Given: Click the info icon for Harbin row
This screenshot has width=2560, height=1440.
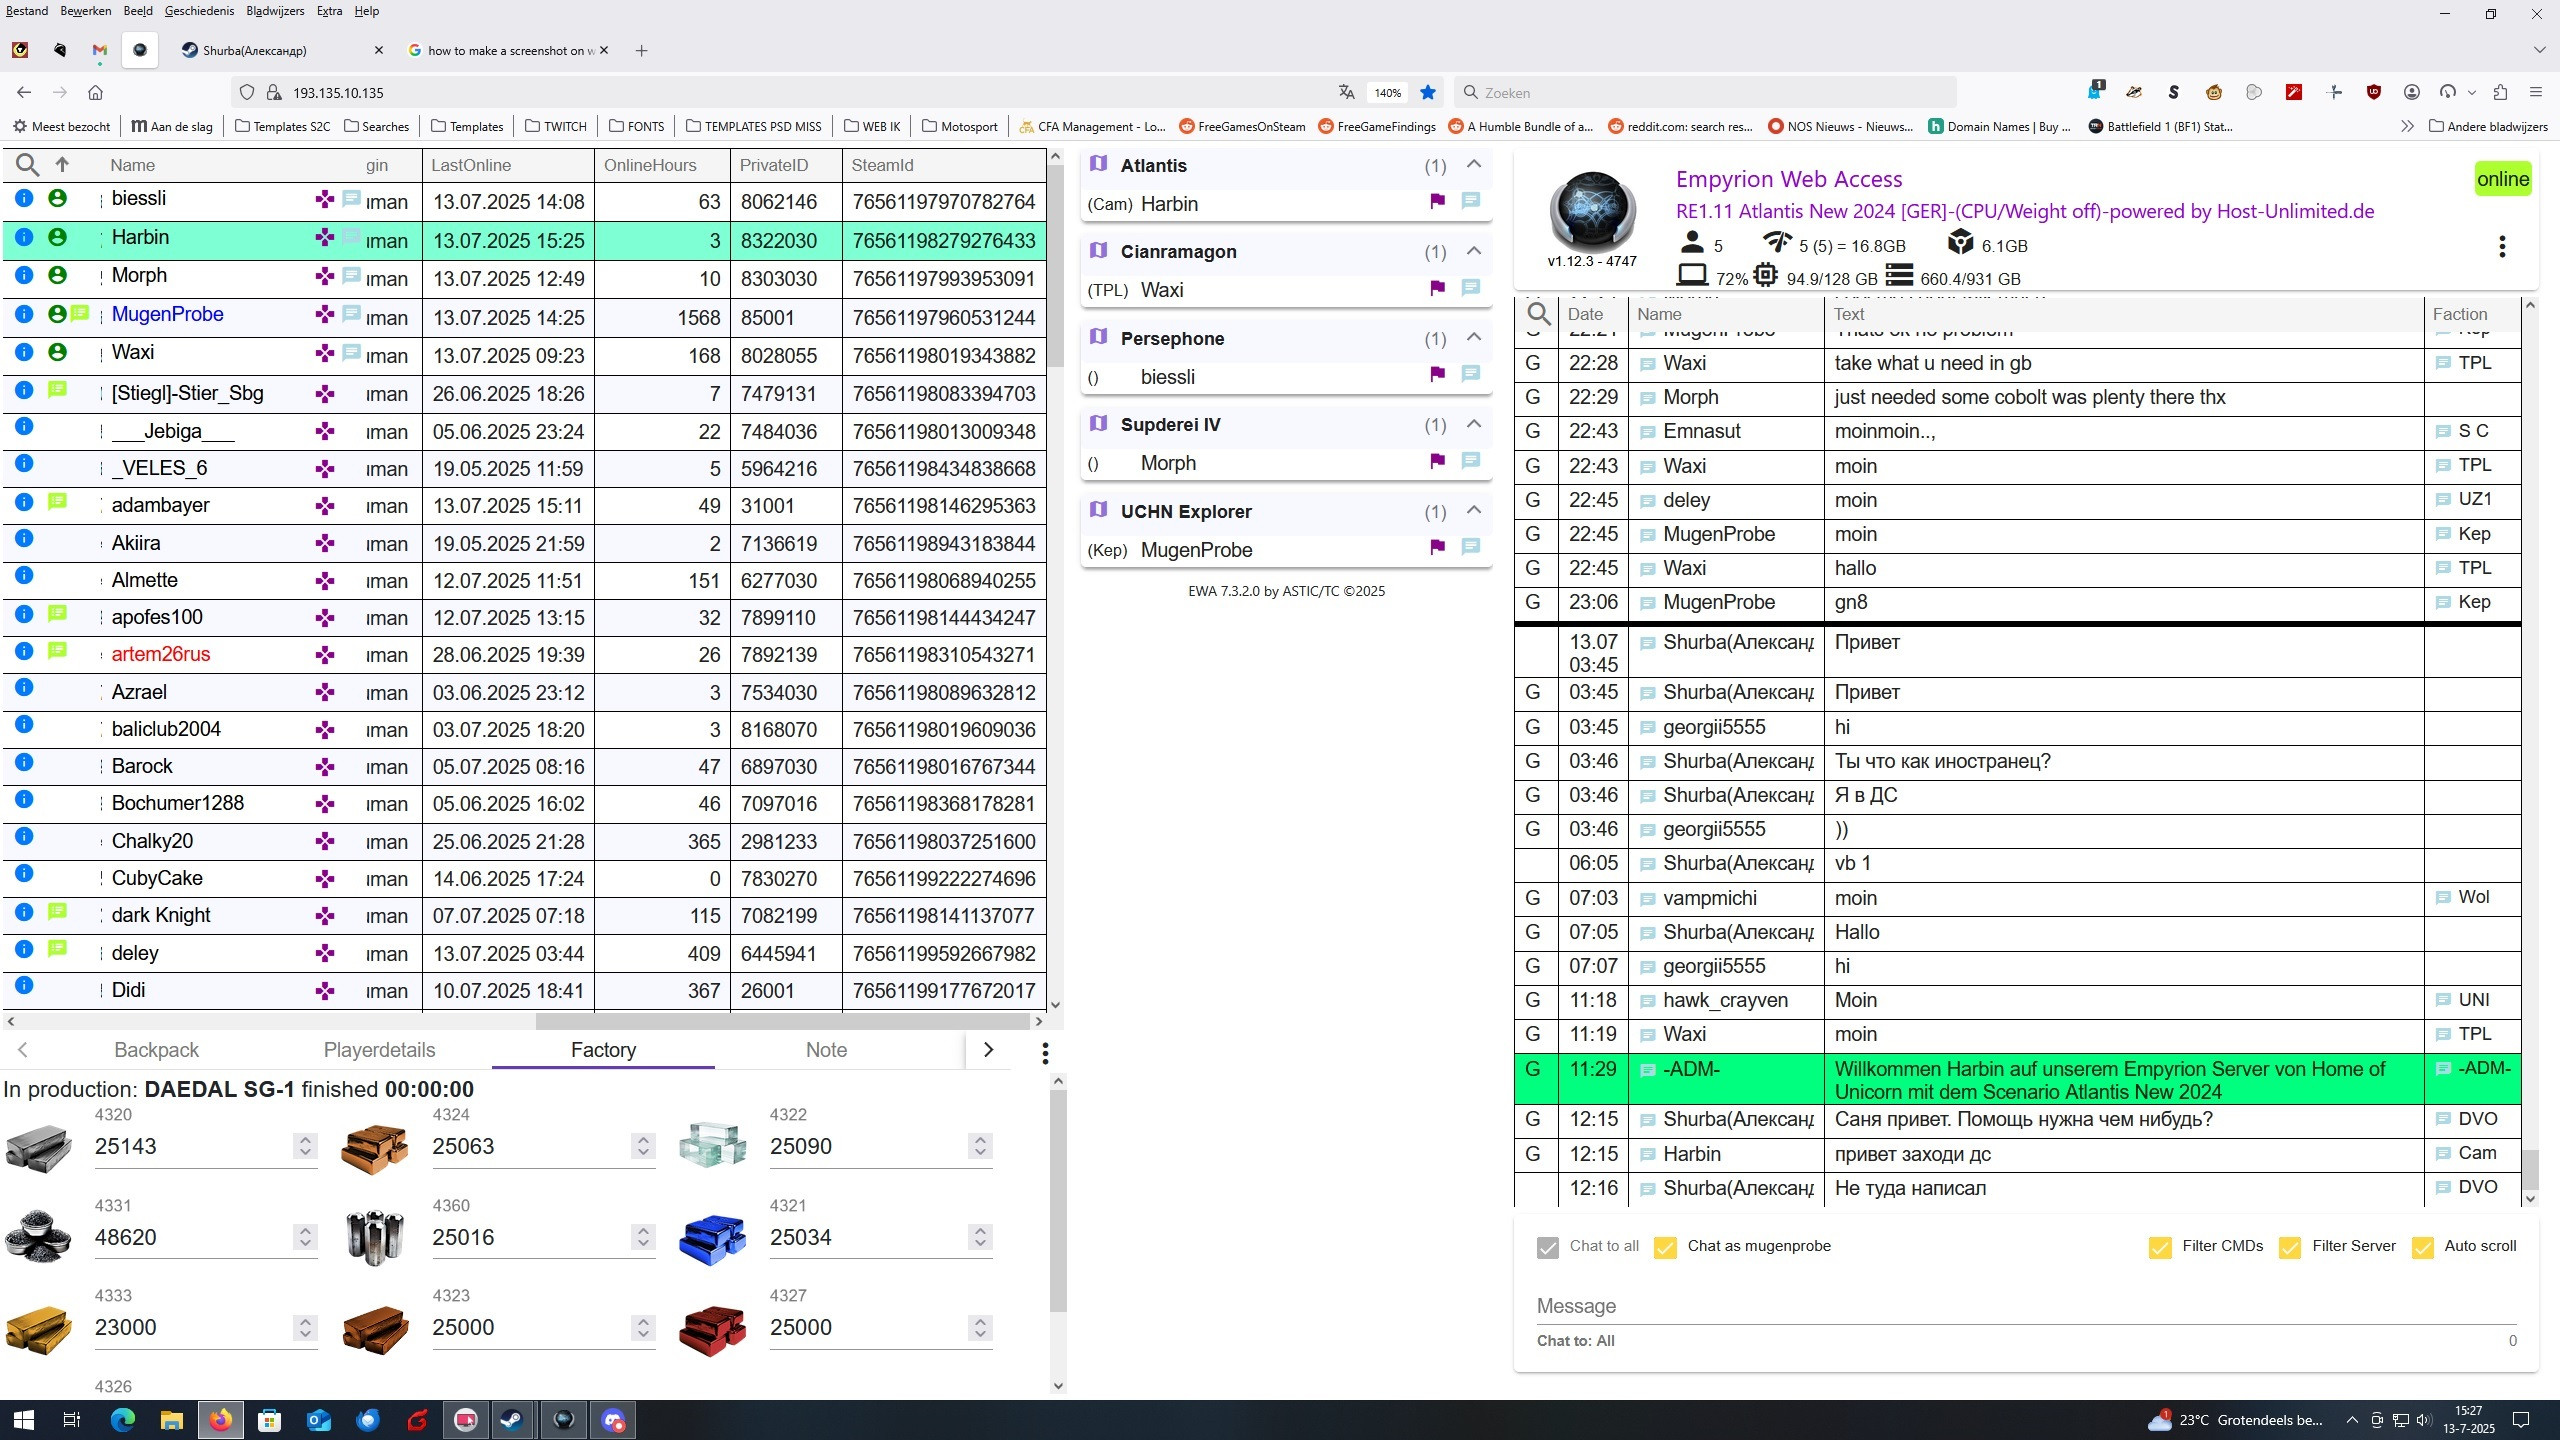Looking at the screenshot, I should tap(24, 238).
